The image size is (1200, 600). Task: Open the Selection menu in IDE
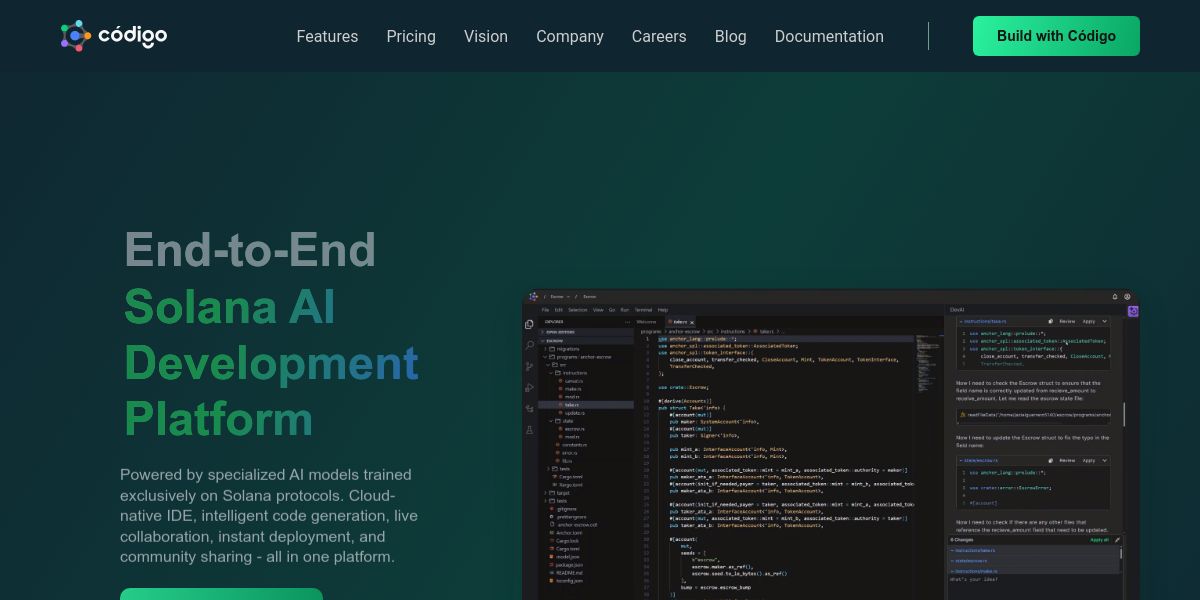pos(577,310)
